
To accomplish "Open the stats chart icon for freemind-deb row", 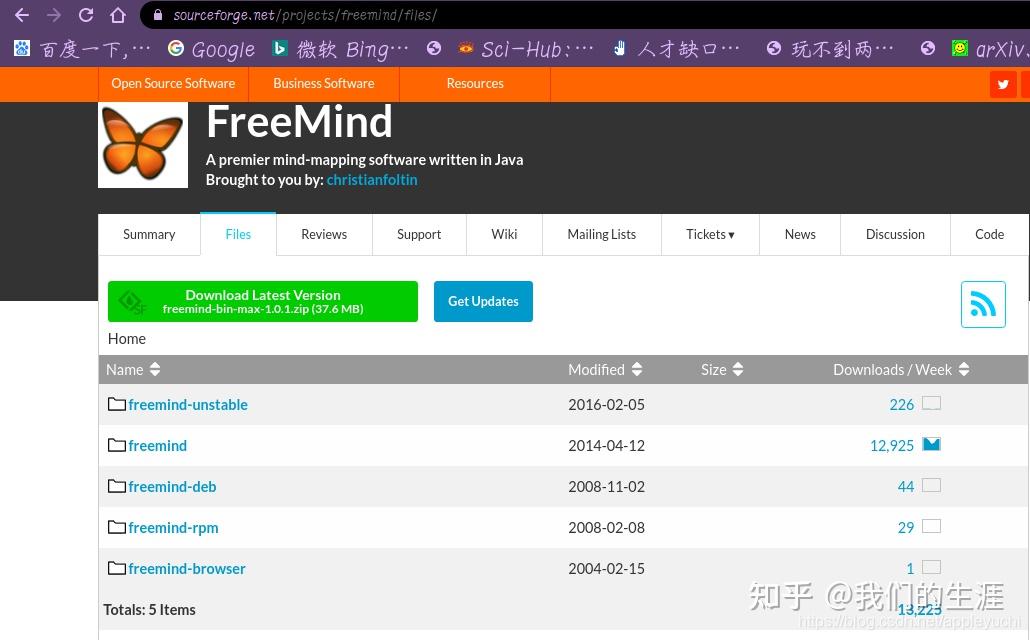I will (x=931, y=485).
